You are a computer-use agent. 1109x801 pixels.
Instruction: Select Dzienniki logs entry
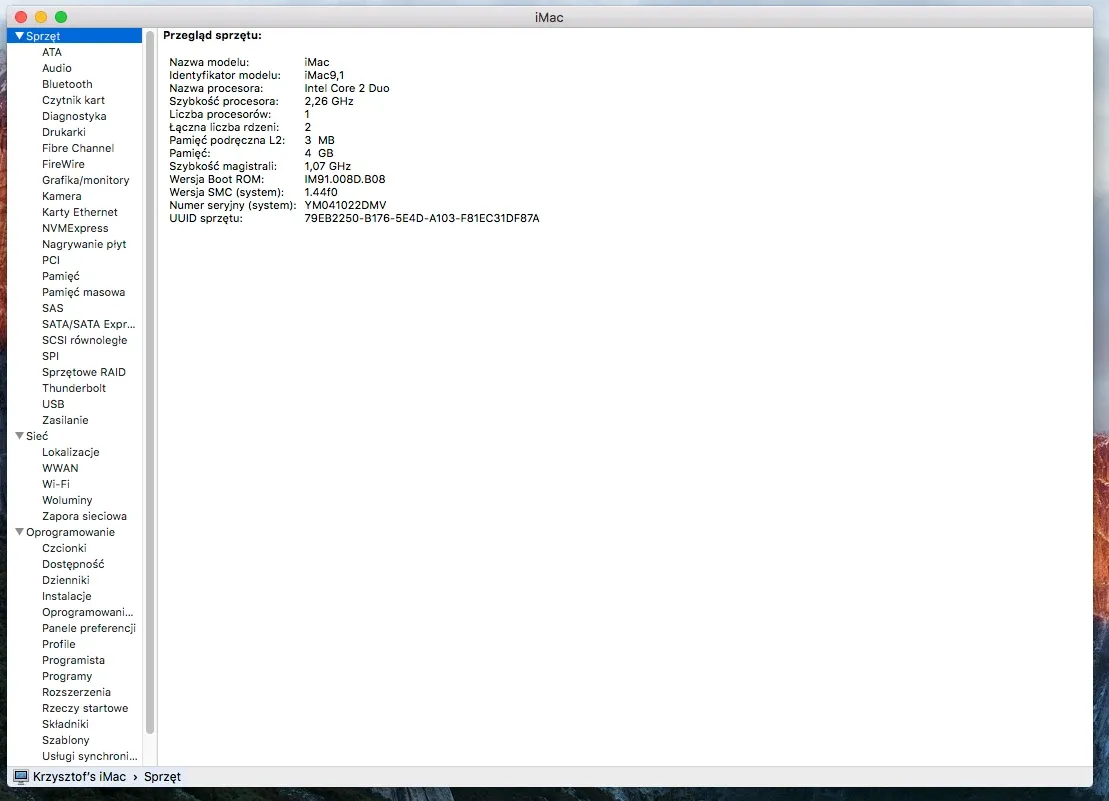coord(66,580)
